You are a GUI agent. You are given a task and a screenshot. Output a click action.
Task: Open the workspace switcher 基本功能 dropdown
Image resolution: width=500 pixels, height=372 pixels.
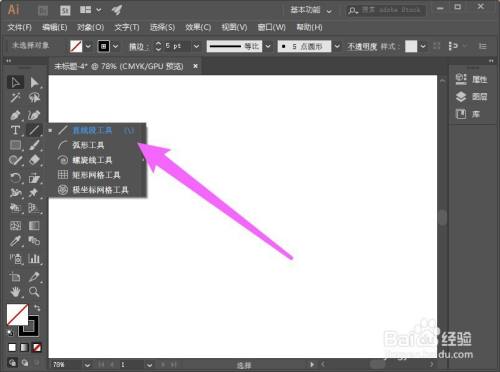tap(311, 10)
